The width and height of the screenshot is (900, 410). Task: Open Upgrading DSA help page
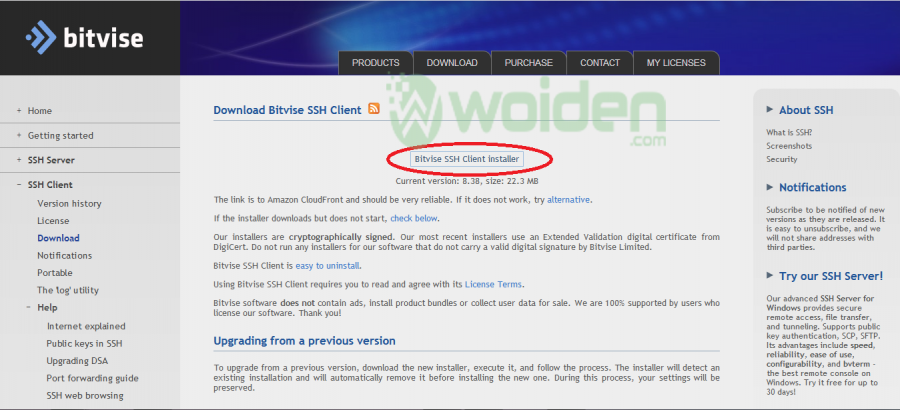(77, 361)
